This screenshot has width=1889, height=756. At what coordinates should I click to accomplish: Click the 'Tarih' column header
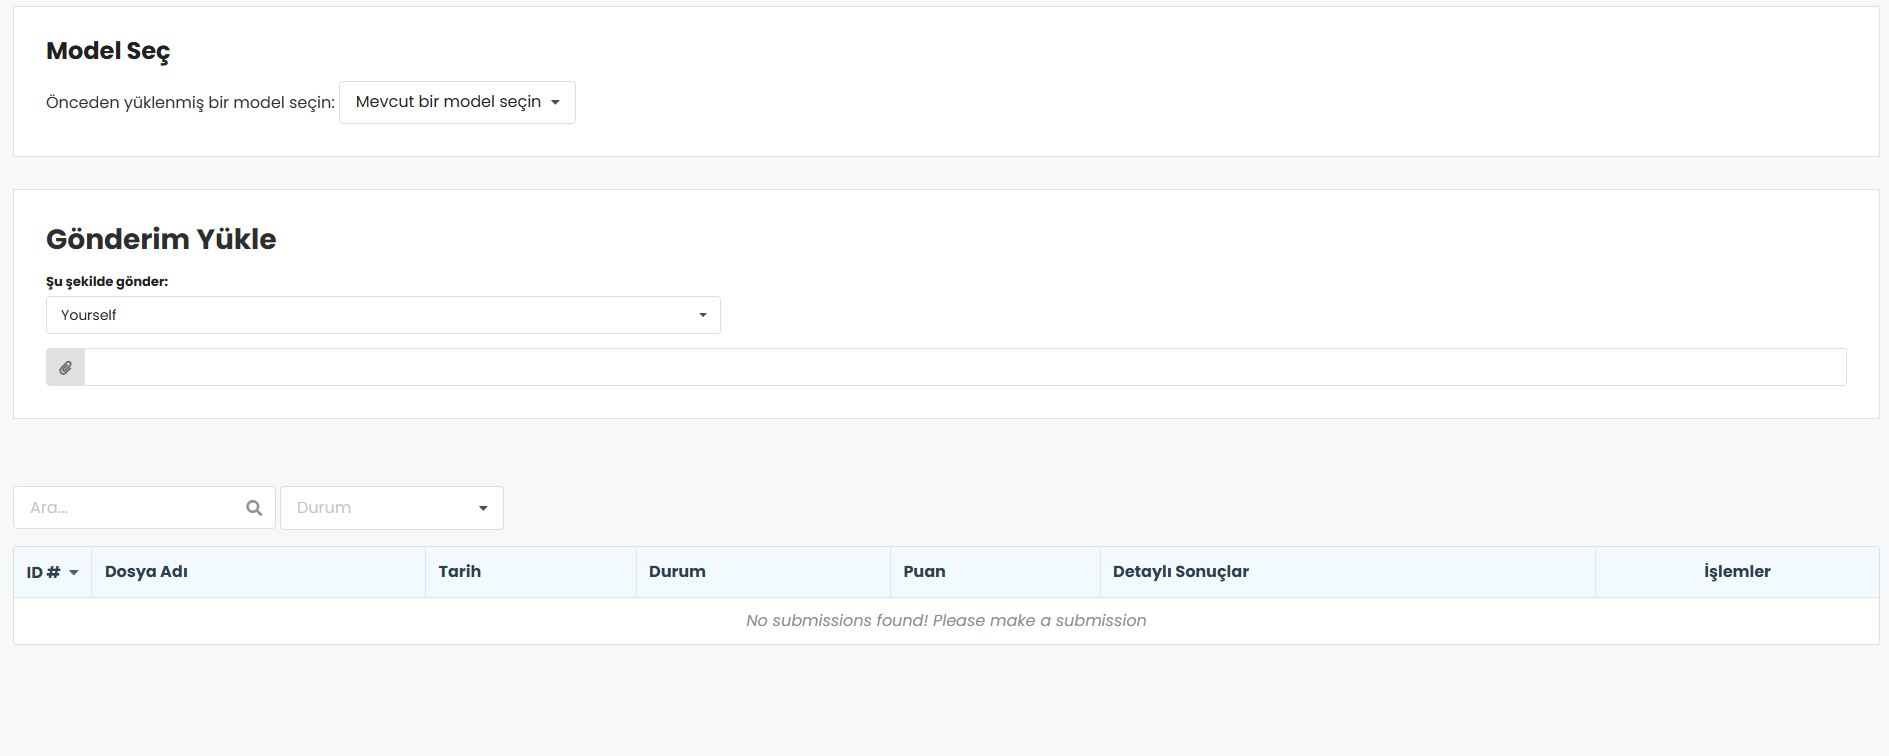coord(459,572)
